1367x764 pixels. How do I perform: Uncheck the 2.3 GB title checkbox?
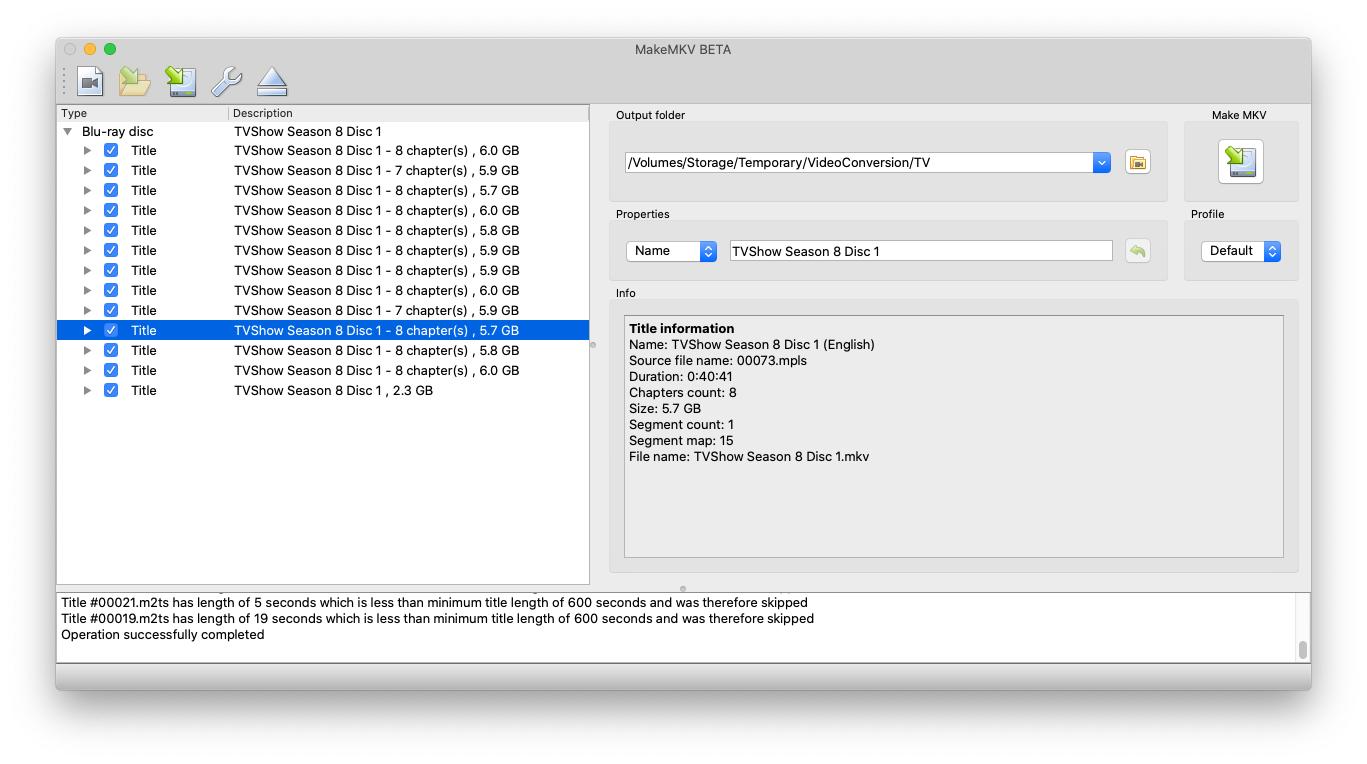[111, 390]
